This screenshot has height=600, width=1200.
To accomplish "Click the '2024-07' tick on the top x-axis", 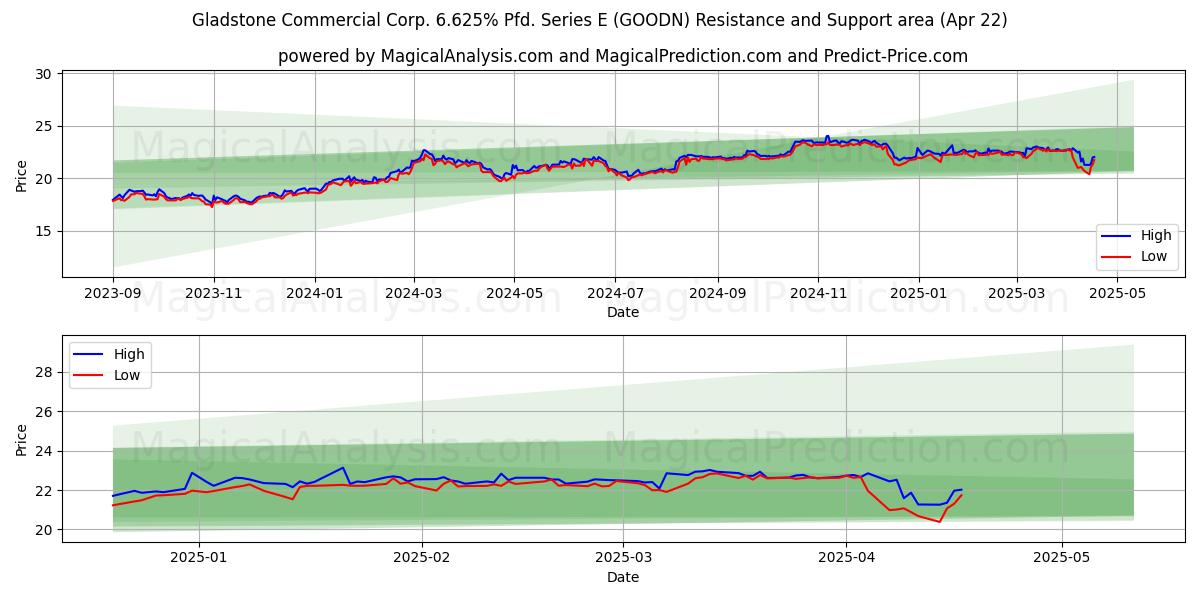I will [615, 294].
